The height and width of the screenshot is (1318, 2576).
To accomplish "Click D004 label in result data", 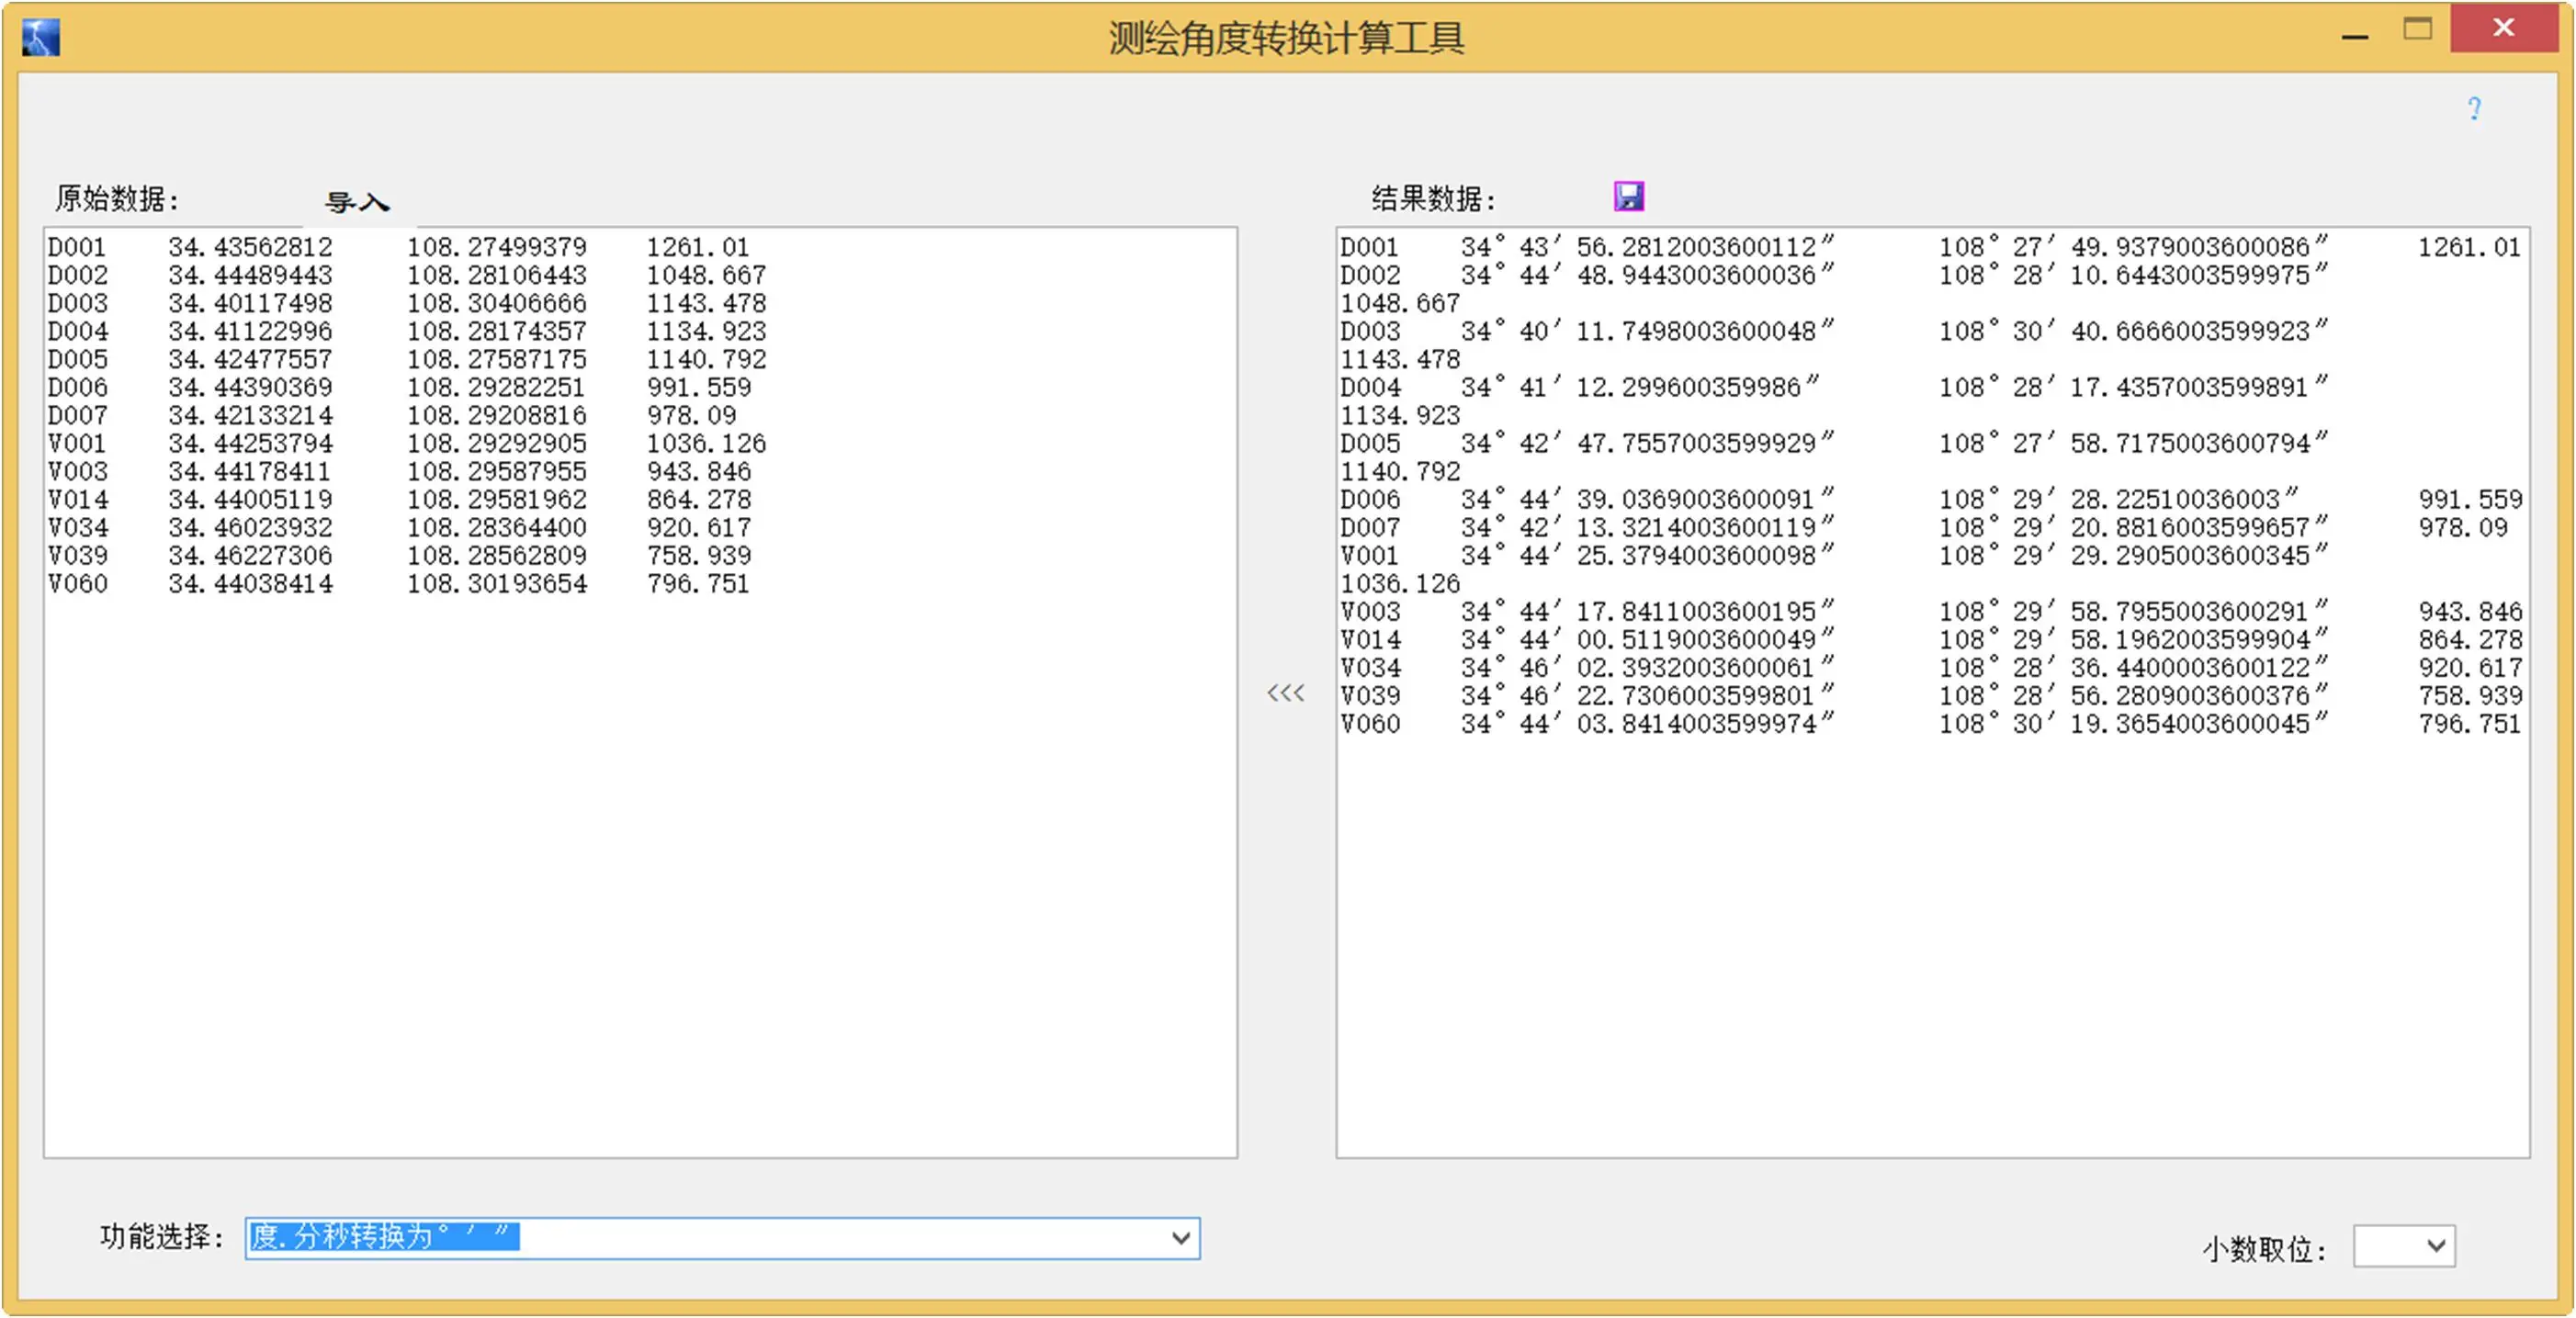I will (1370, 386).
